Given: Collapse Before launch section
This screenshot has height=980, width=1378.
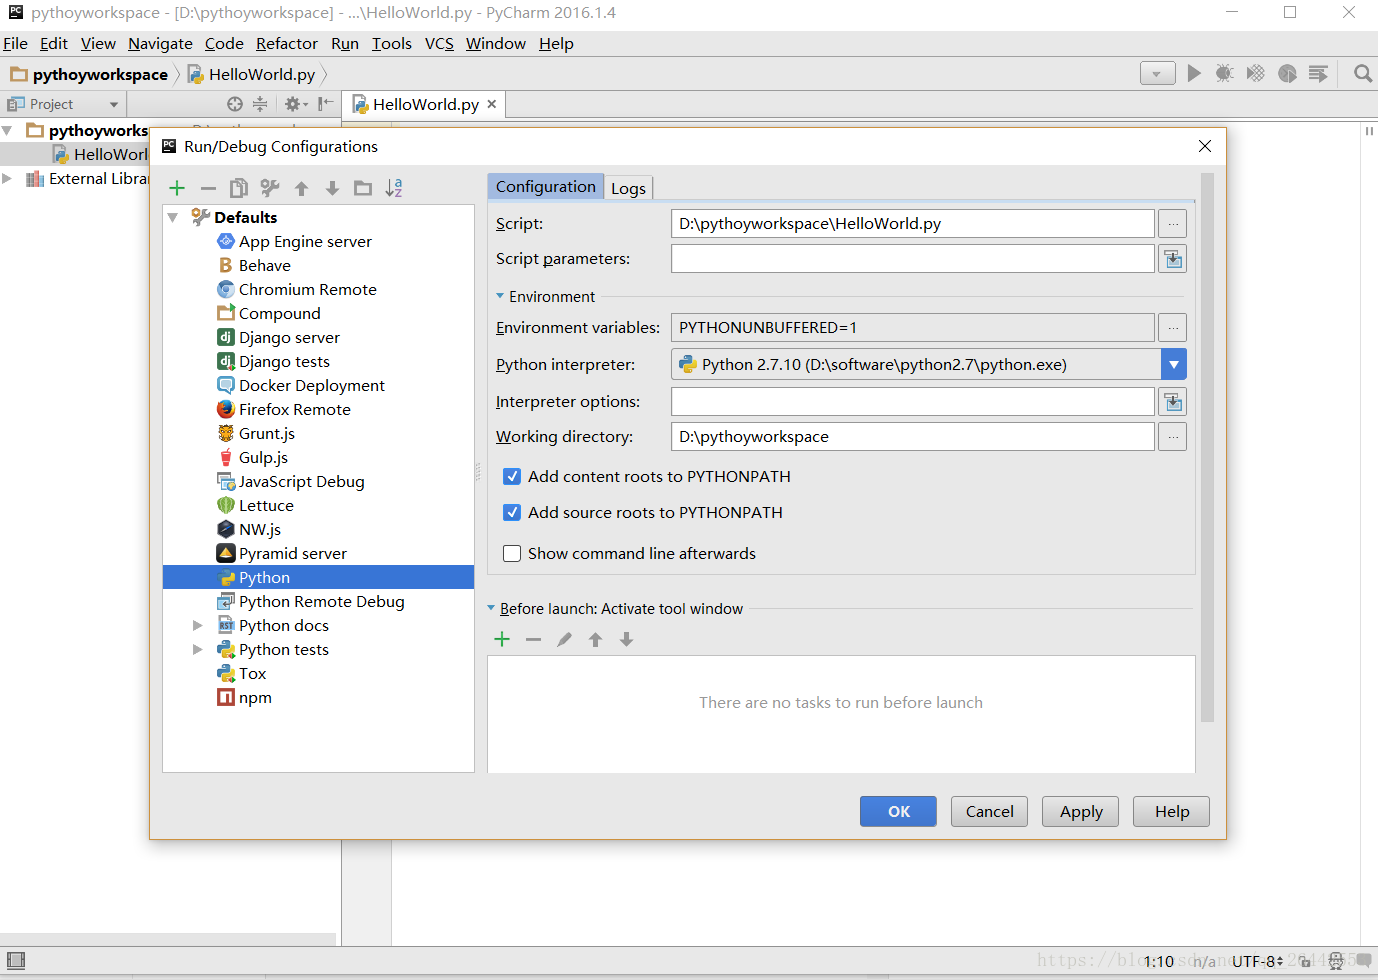Looking at the screenshot, I should pos(491,609).
